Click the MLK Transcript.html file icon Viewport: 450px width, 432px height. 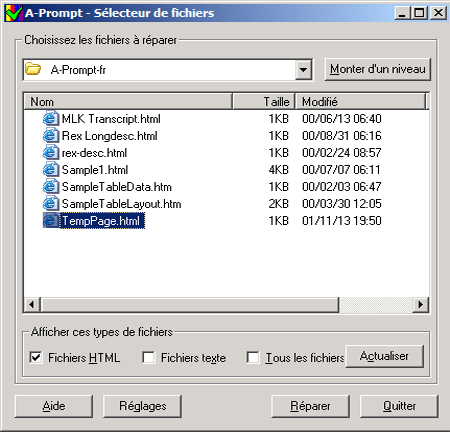tap(51, 119)
